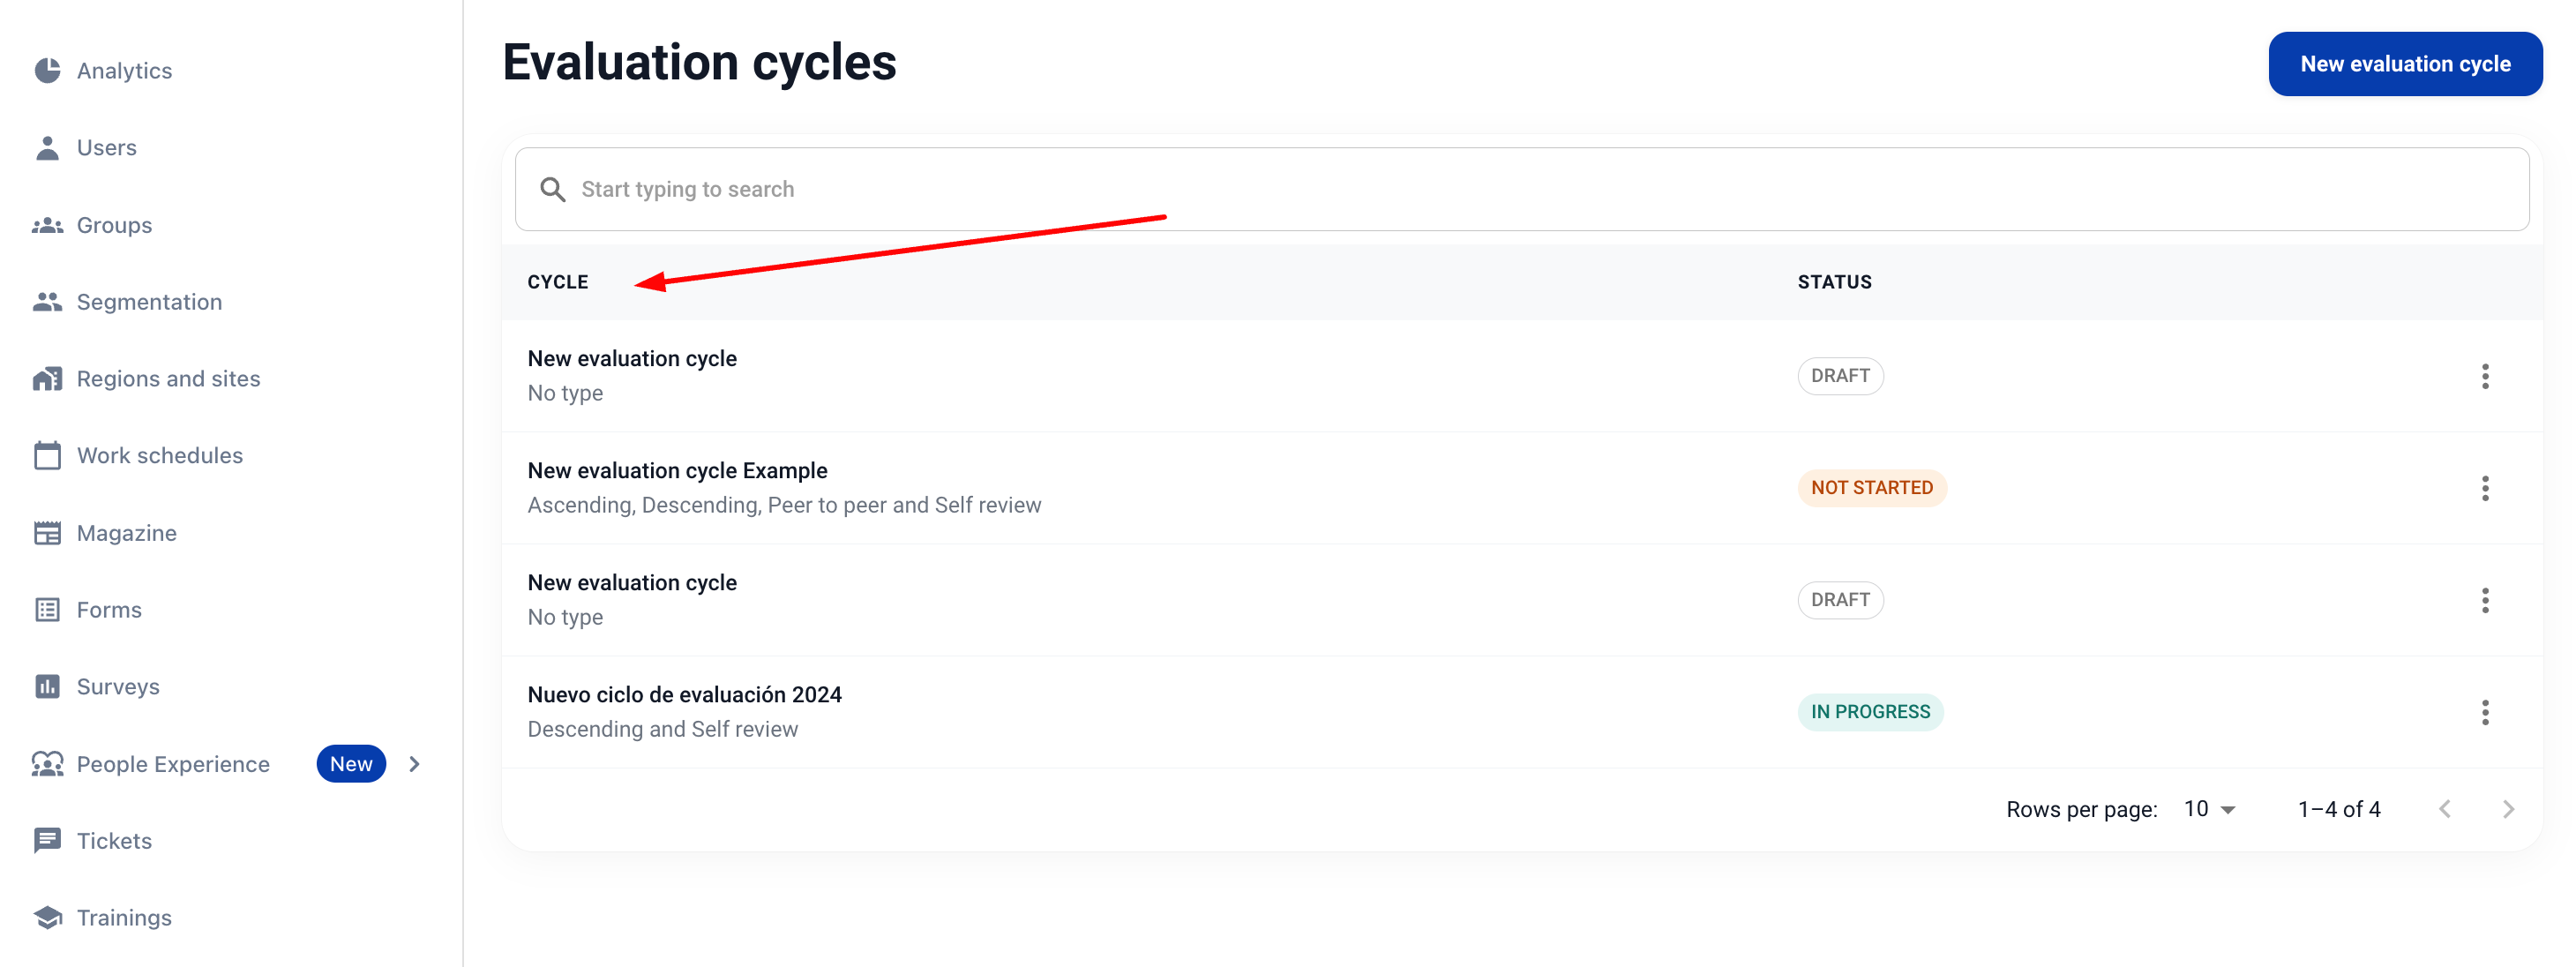
Task: Open options menu for Nuevo ciclo de evaluación 2024
Action: pos(2484,712)
